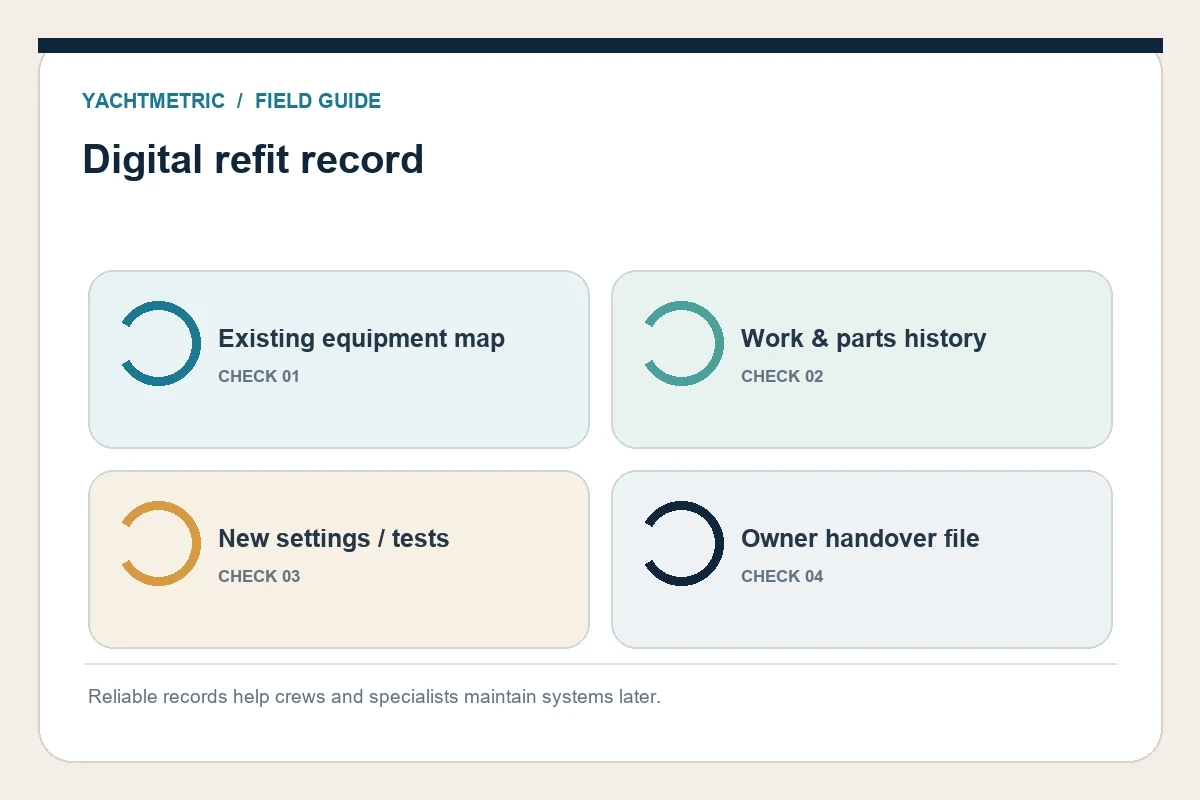
Task: Open the Existing equipment map title
Action: 361,338
